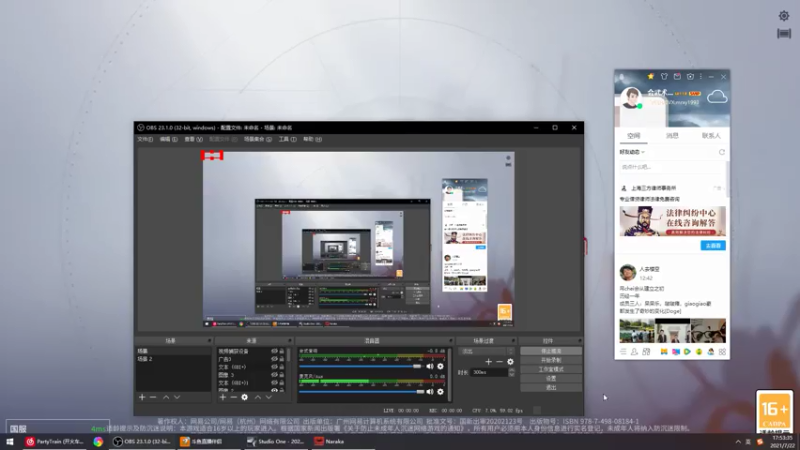This screenshot has width=800, height=450.
Task: Toggle visibility of 图像 3 source
Action: (x=274, y=374)
